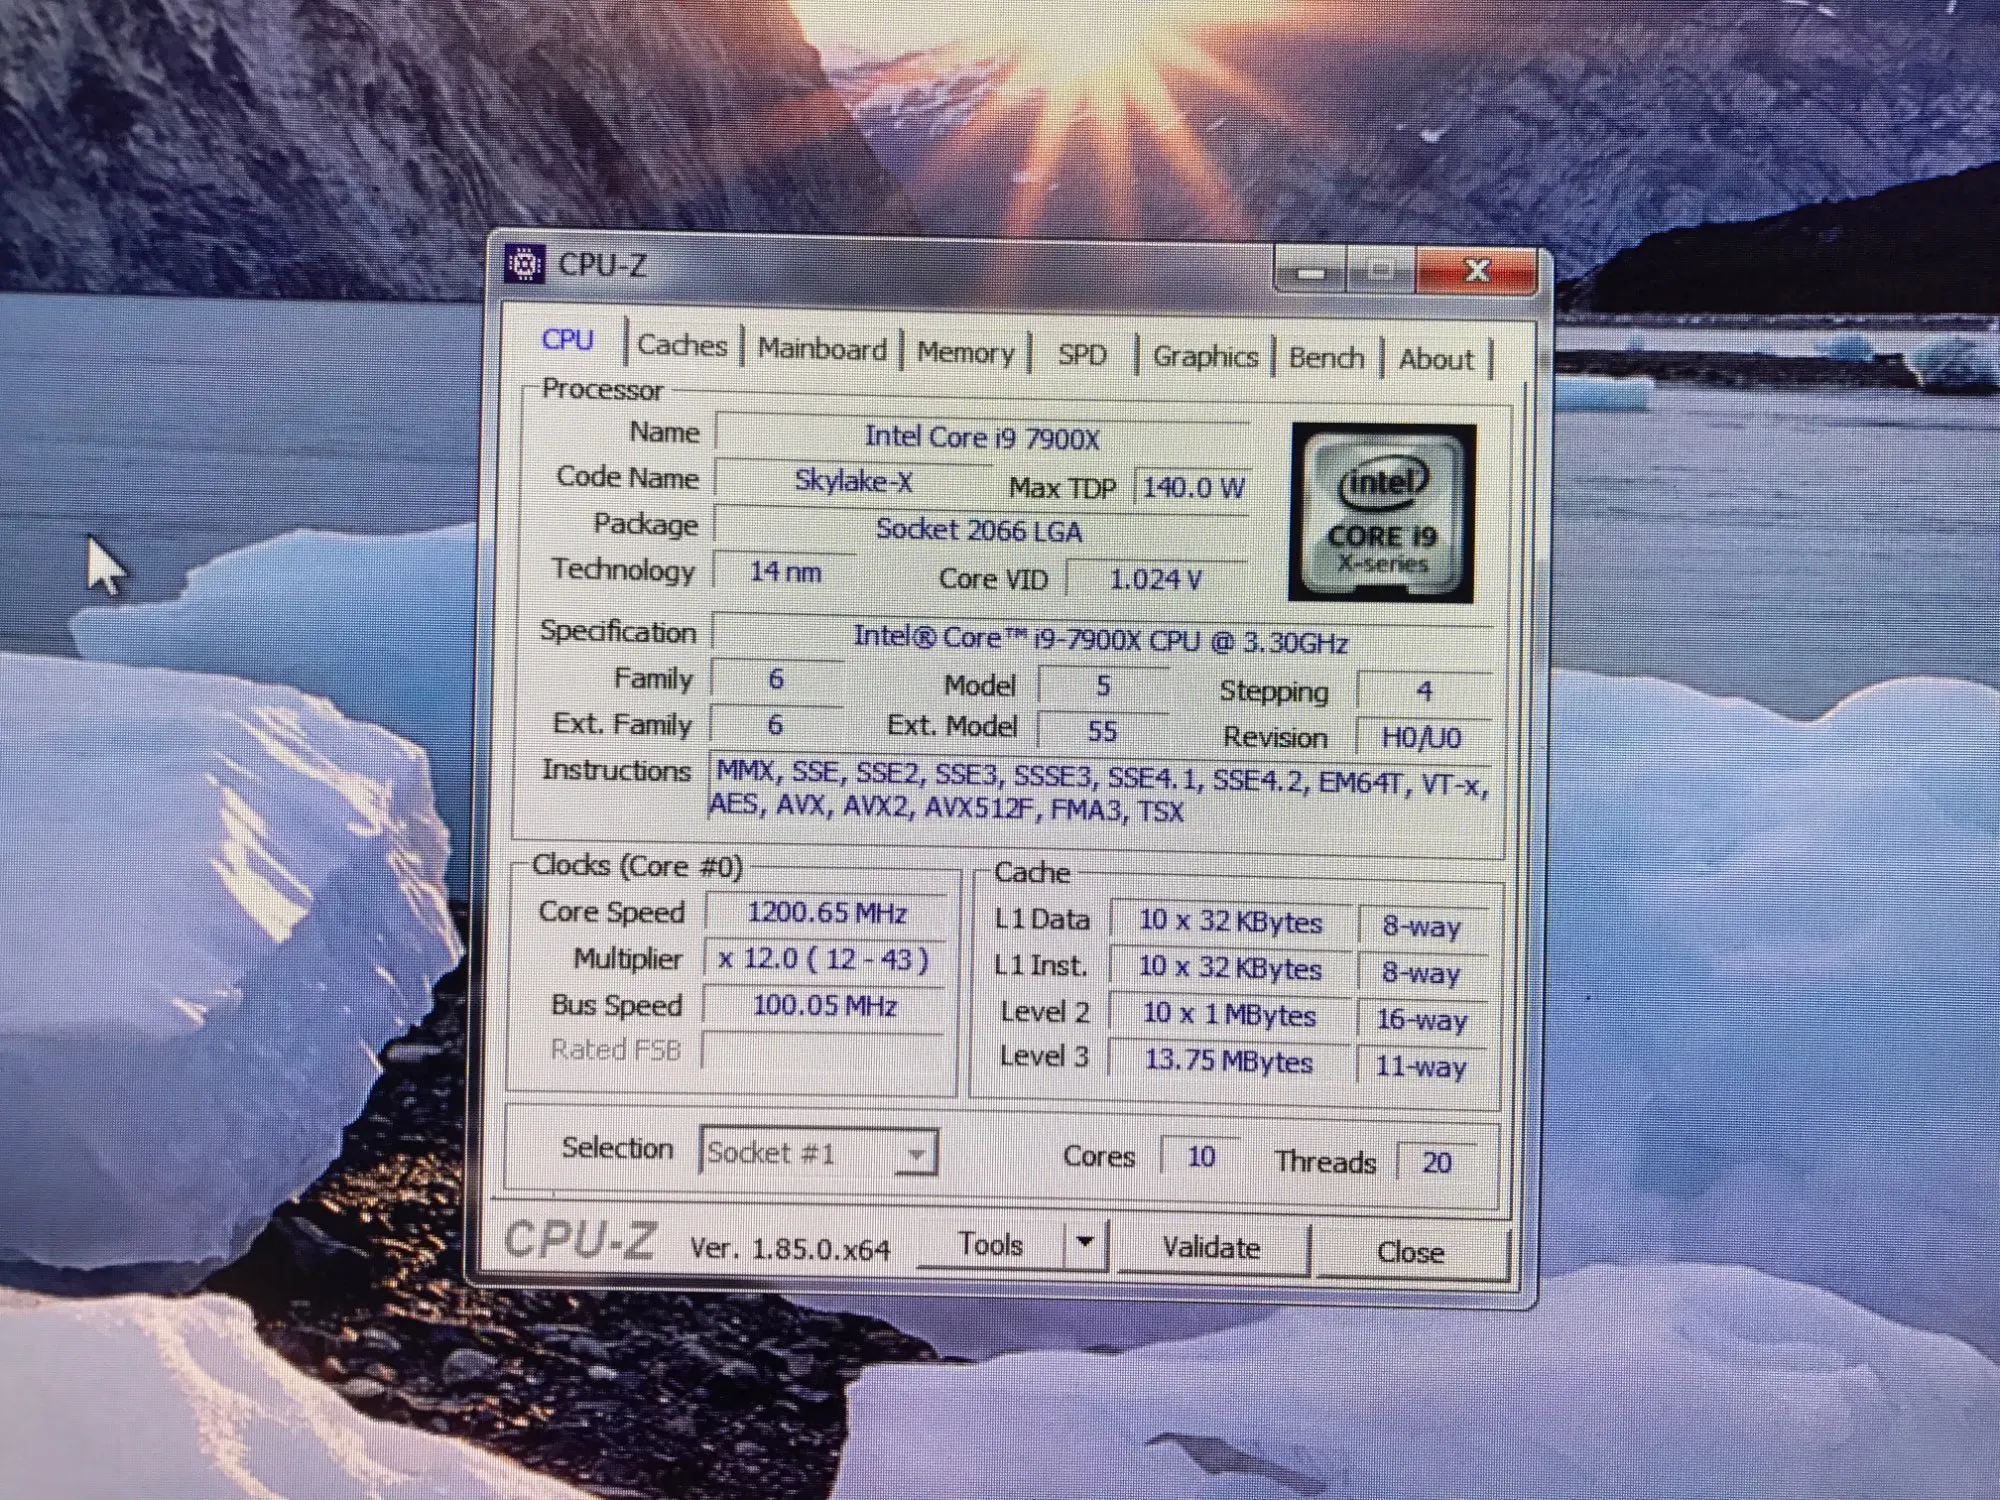Close CPU-Z with the red X button
The image size is (2000, 1500).
[1476, 271]
